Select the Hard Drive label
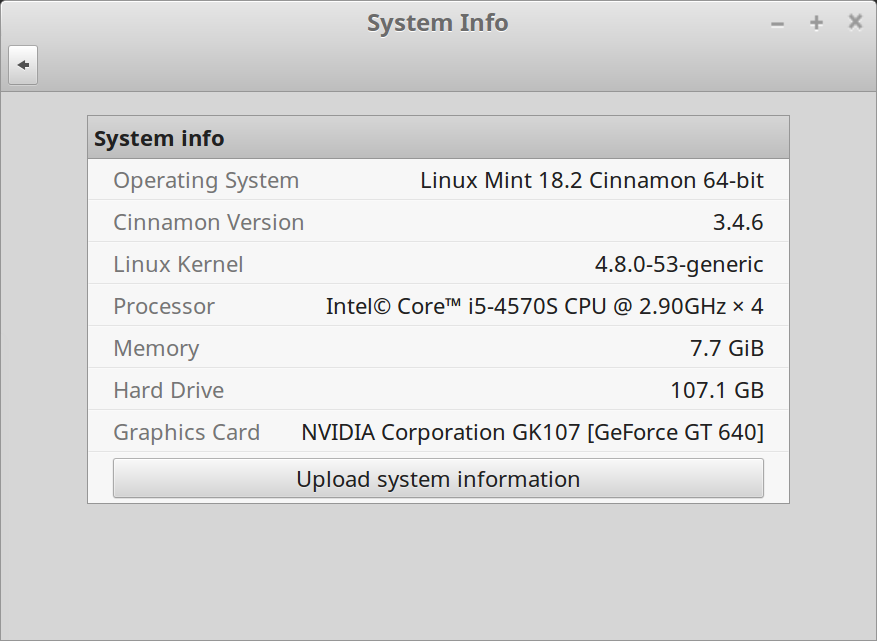 (x=168, y=391)
